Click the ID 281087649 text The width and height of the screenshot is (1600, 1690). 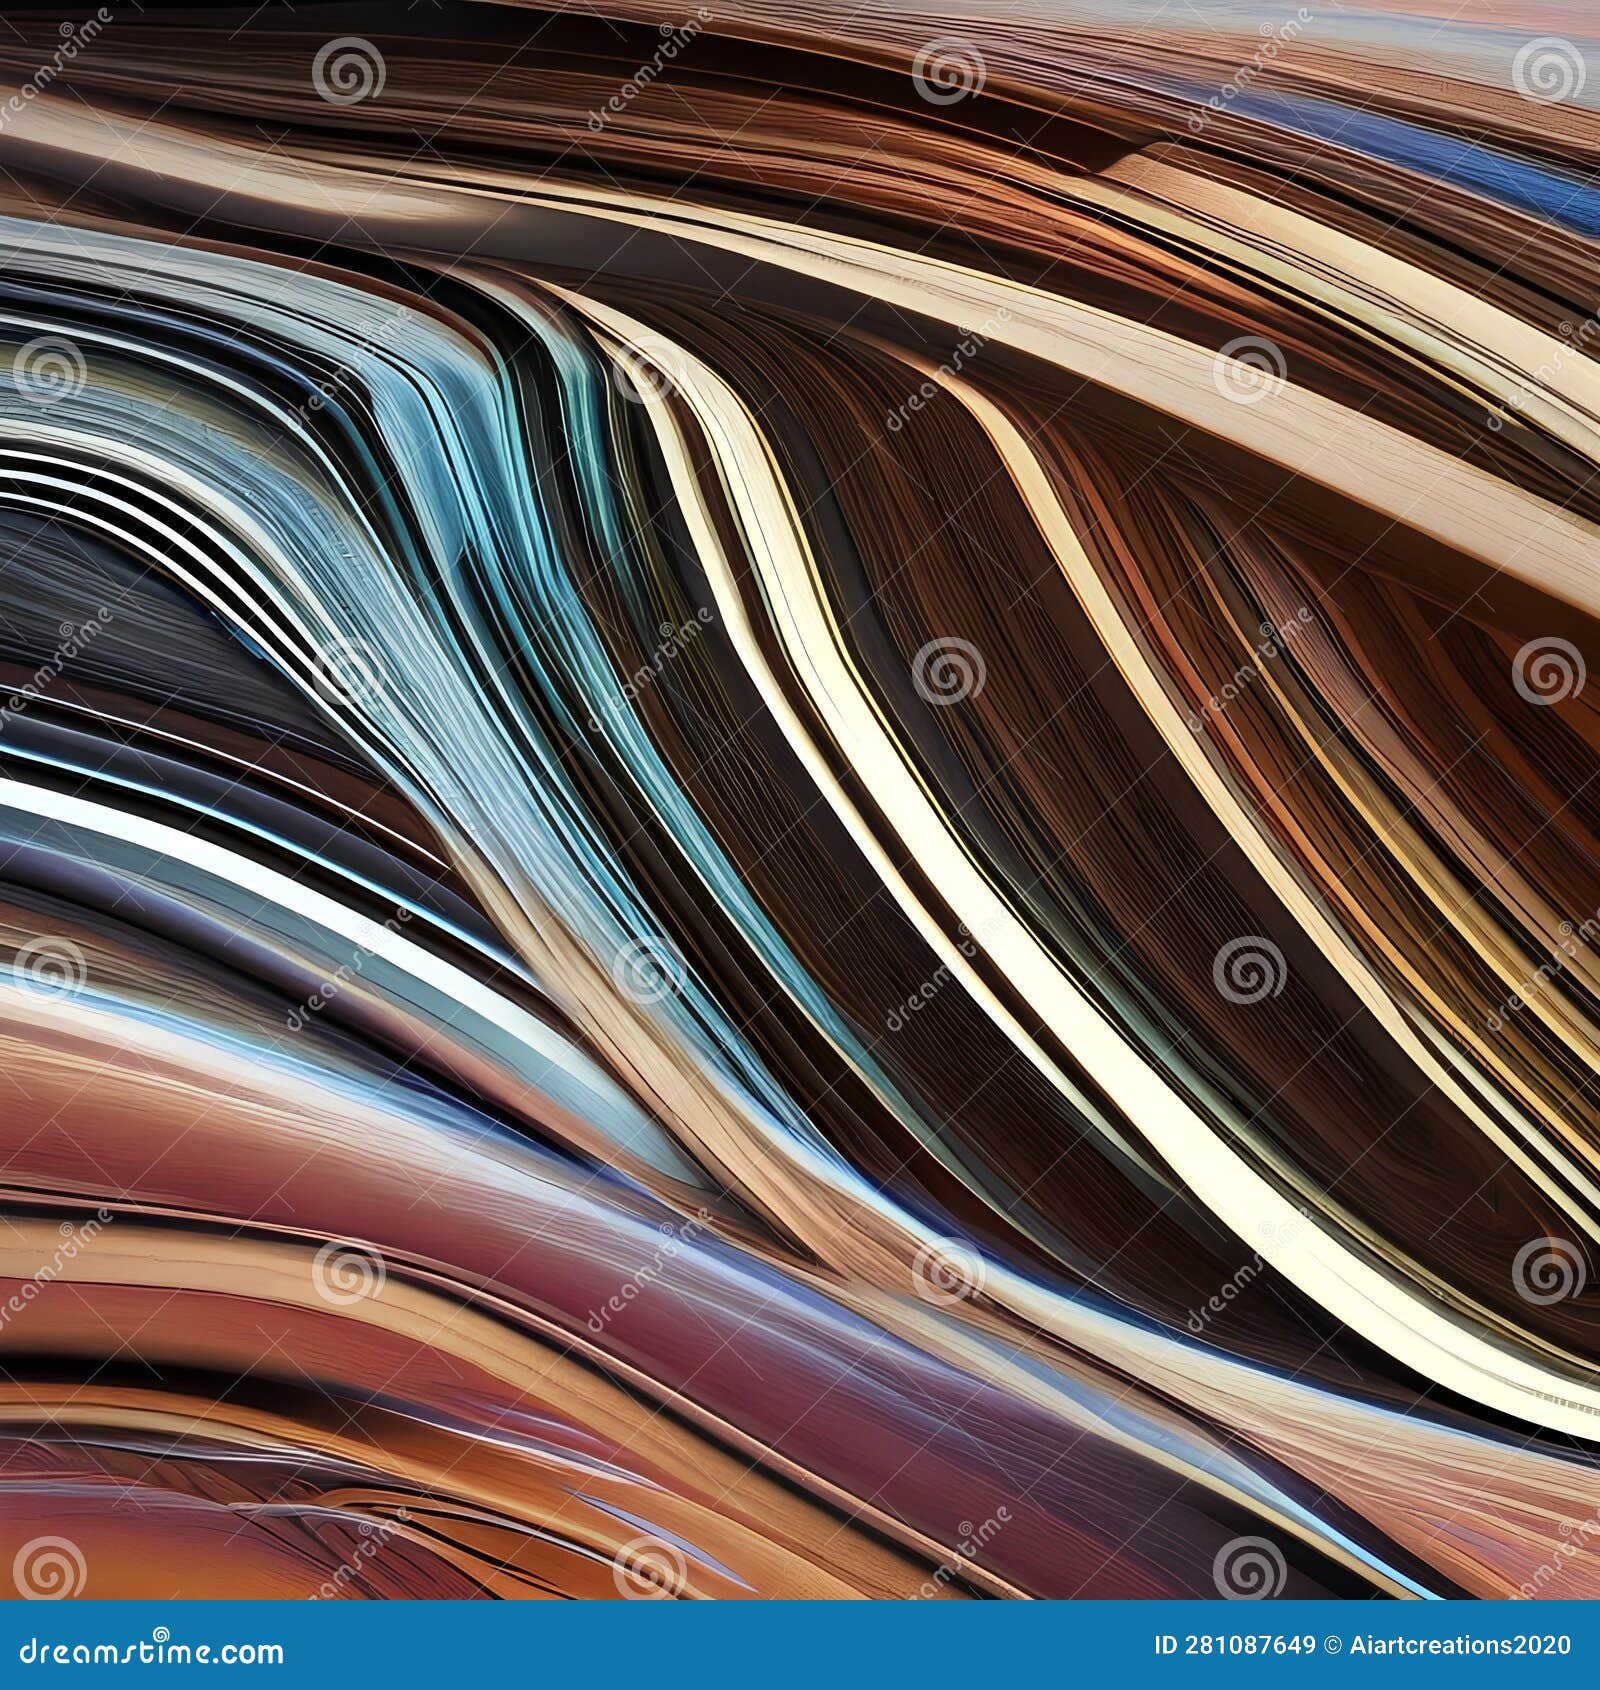1235,1645
